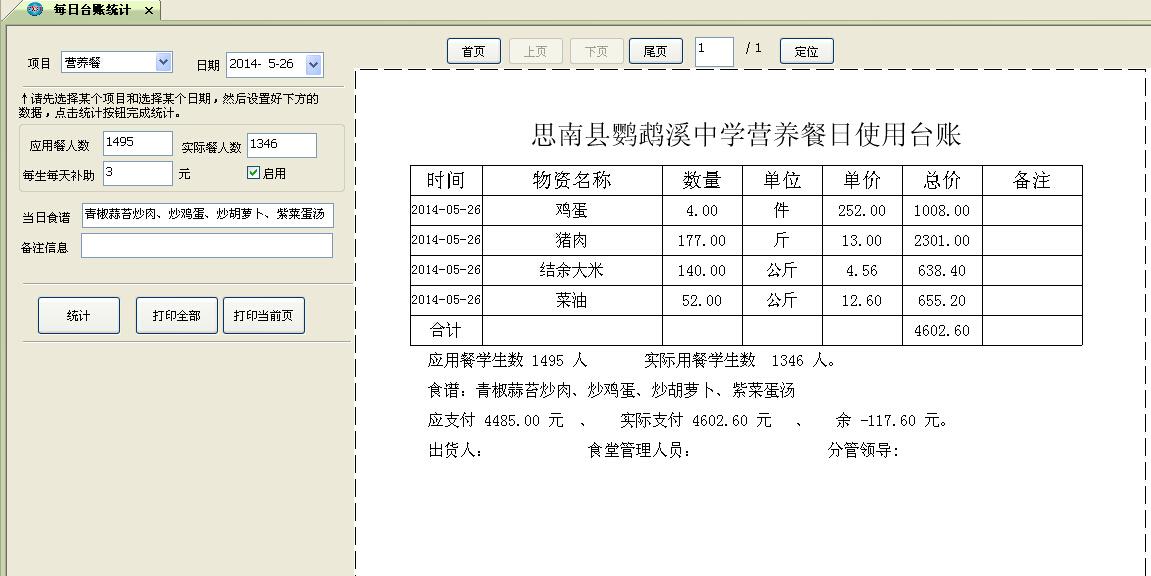Focus the 当日食谱 text field
The image size is (1151, 576).
207,215
